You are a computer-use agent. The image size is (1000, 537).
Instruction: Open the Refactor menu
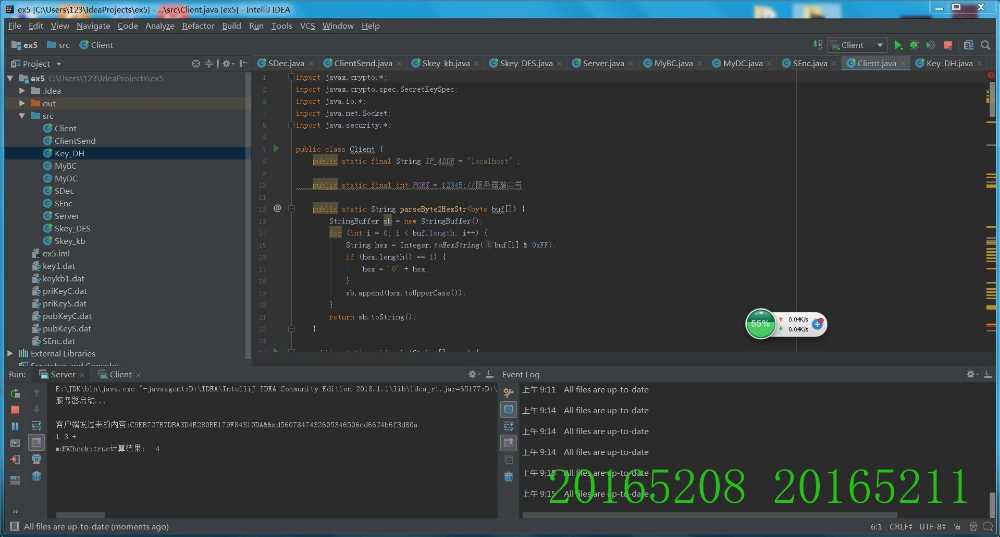[x=198, y=26]
